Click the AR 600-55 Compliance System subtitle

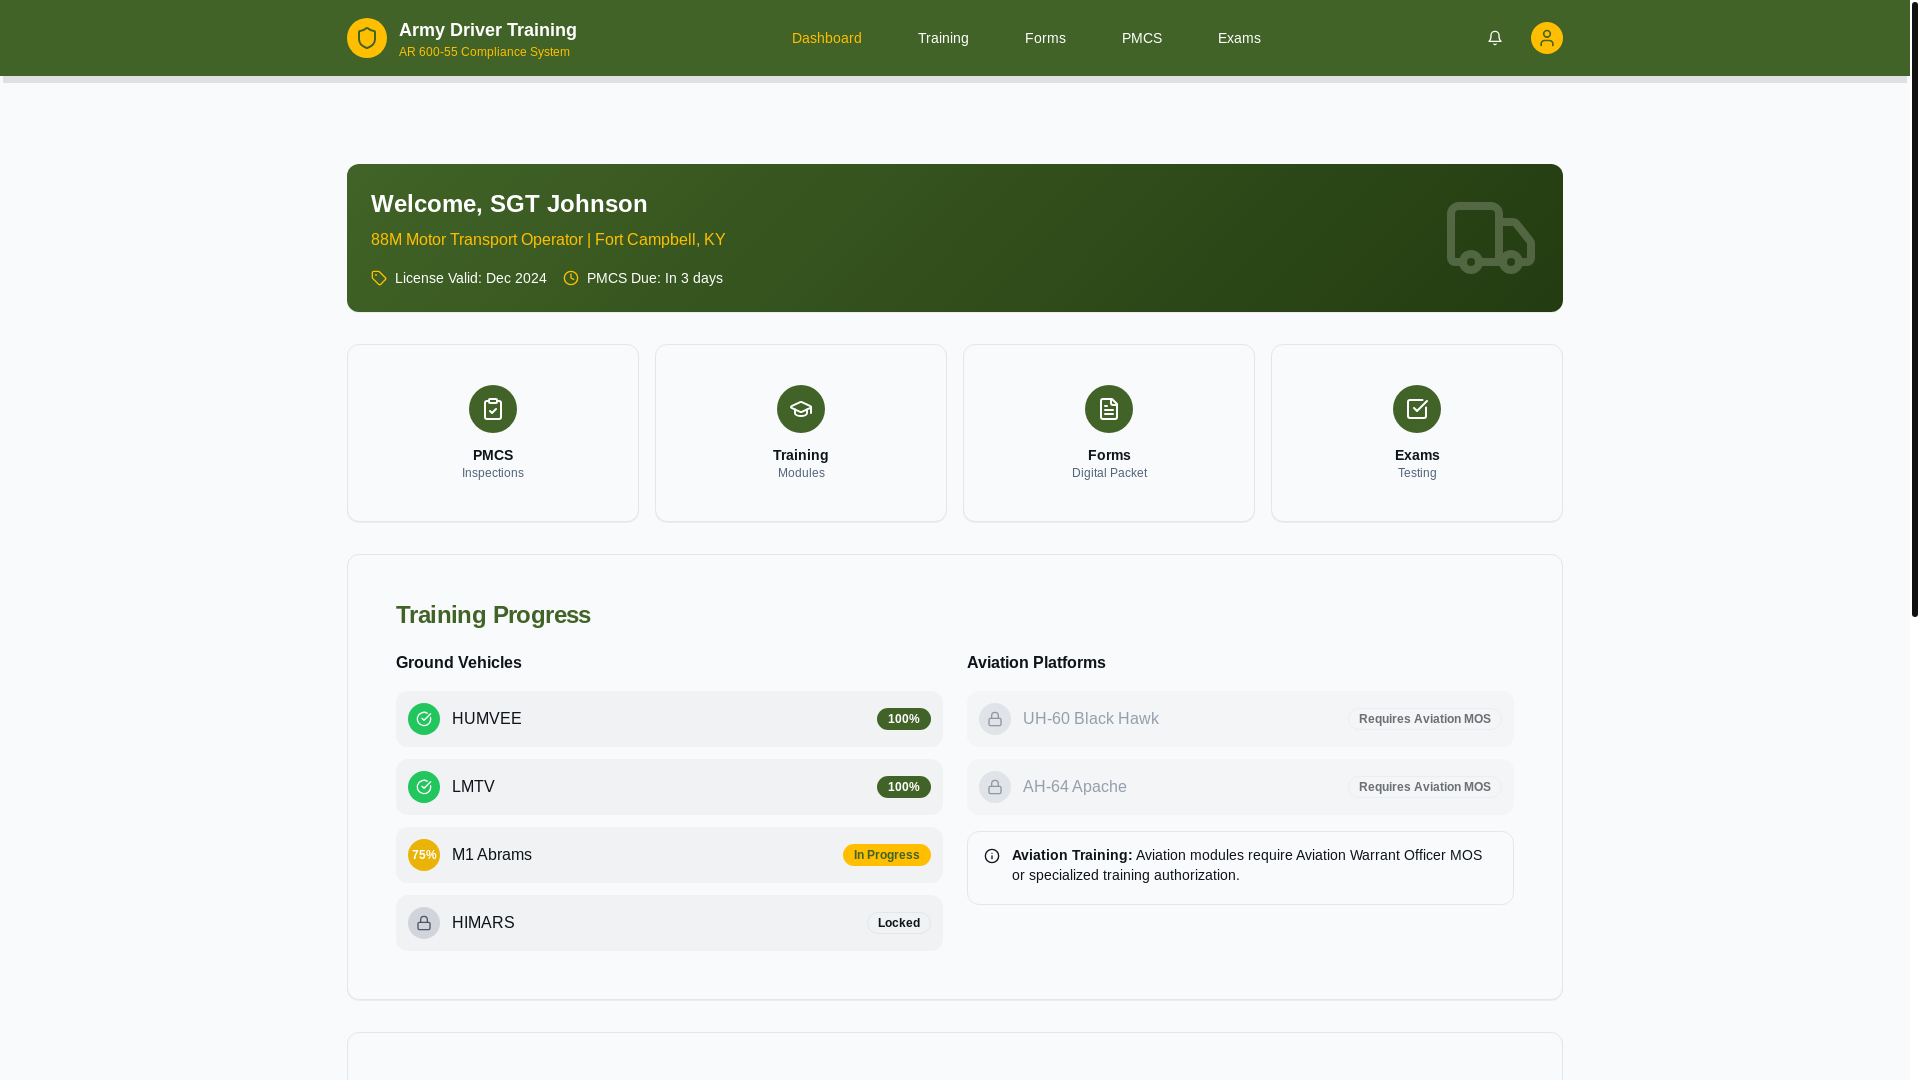tap(484, 52)
